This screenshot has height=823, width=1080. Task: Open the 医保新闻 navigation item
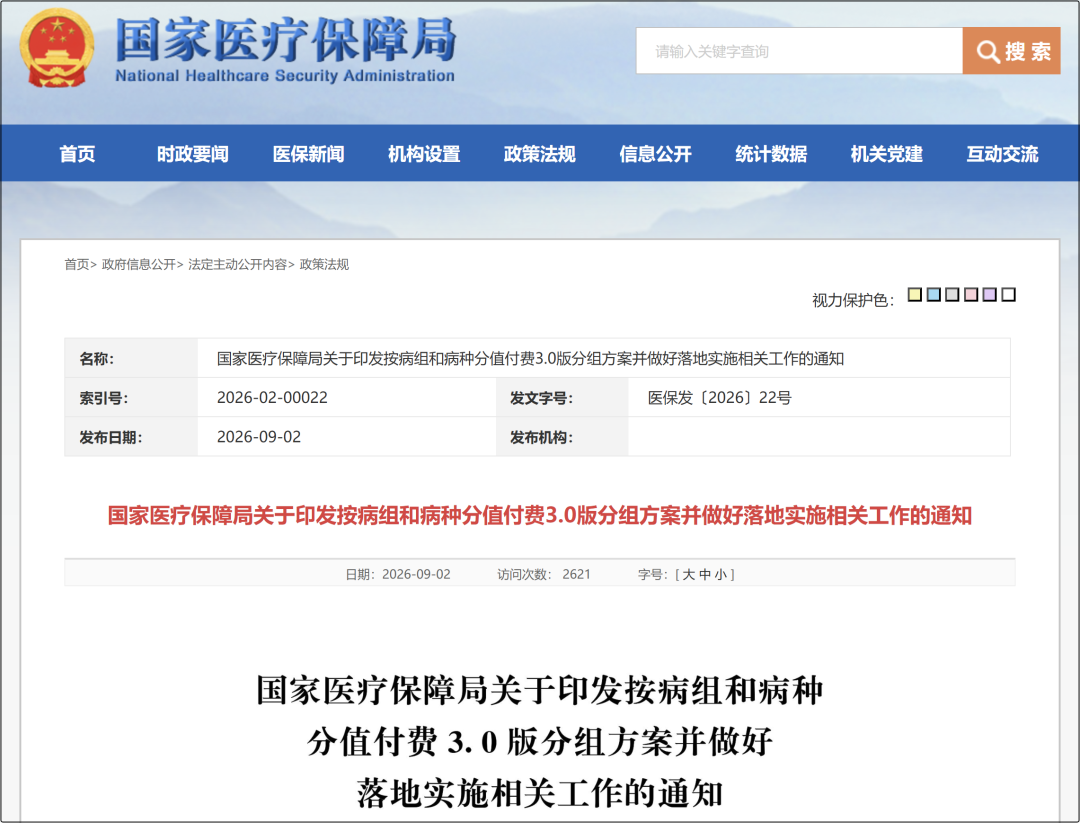pyautogui.click(x=309, y=154)
